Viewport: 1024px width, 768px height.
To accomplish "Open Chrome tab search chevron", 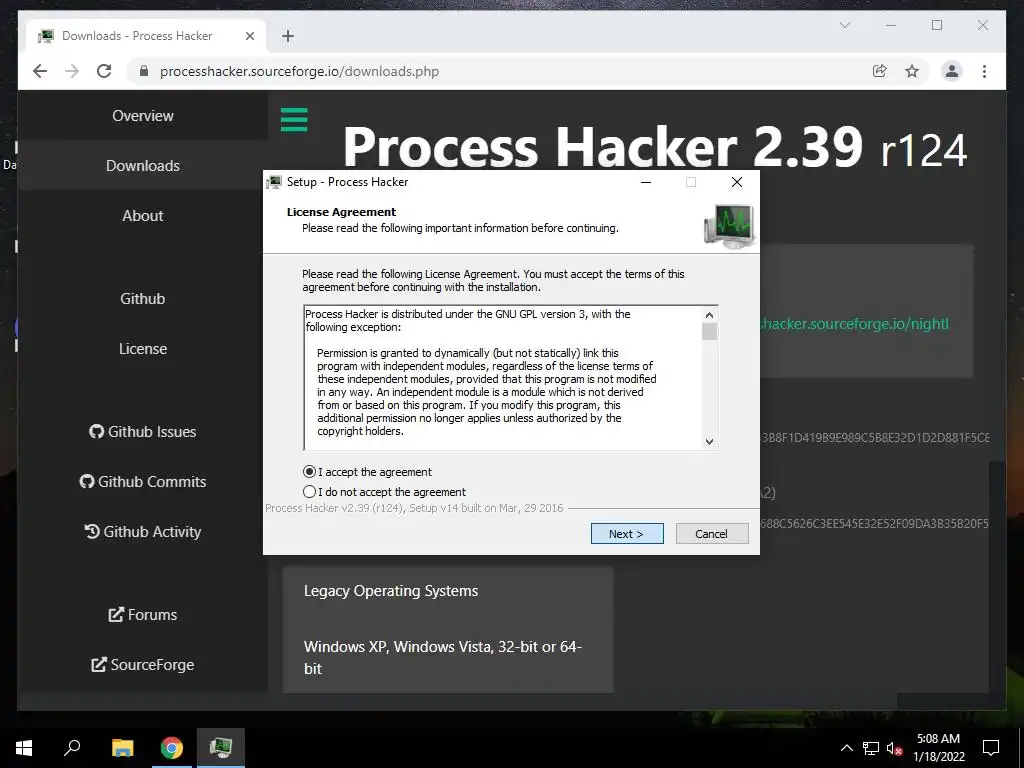I will tap(845, 25).
